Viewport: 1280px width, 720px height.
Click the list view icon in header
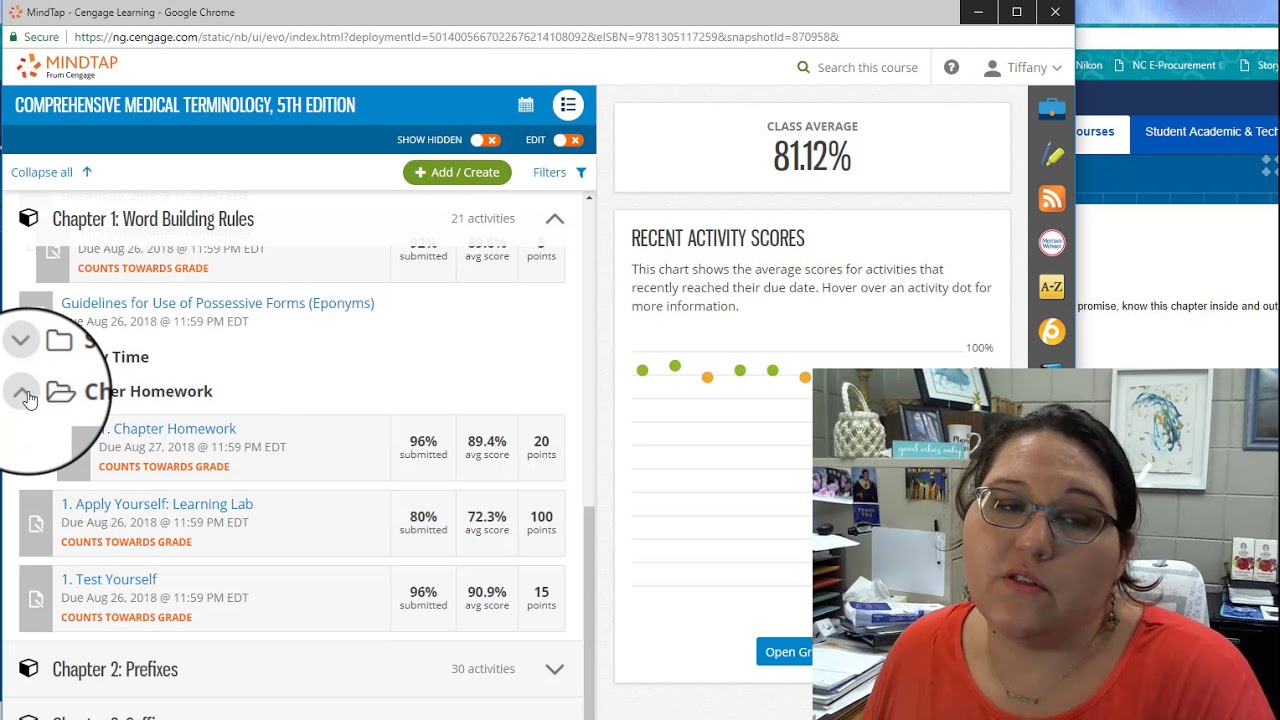click(568, 105)
